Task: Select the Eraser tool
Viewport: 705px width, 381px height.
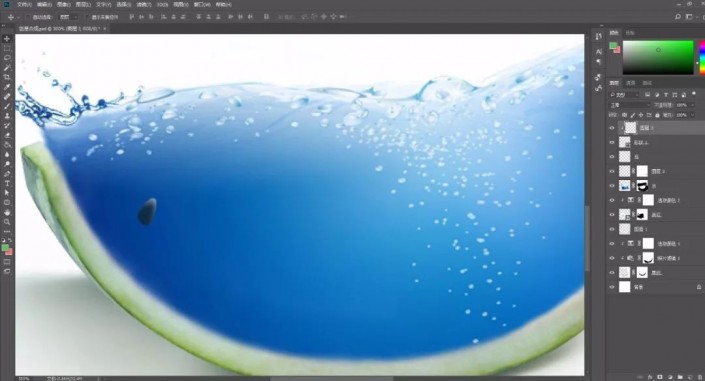Action: (x=7, y=135)
